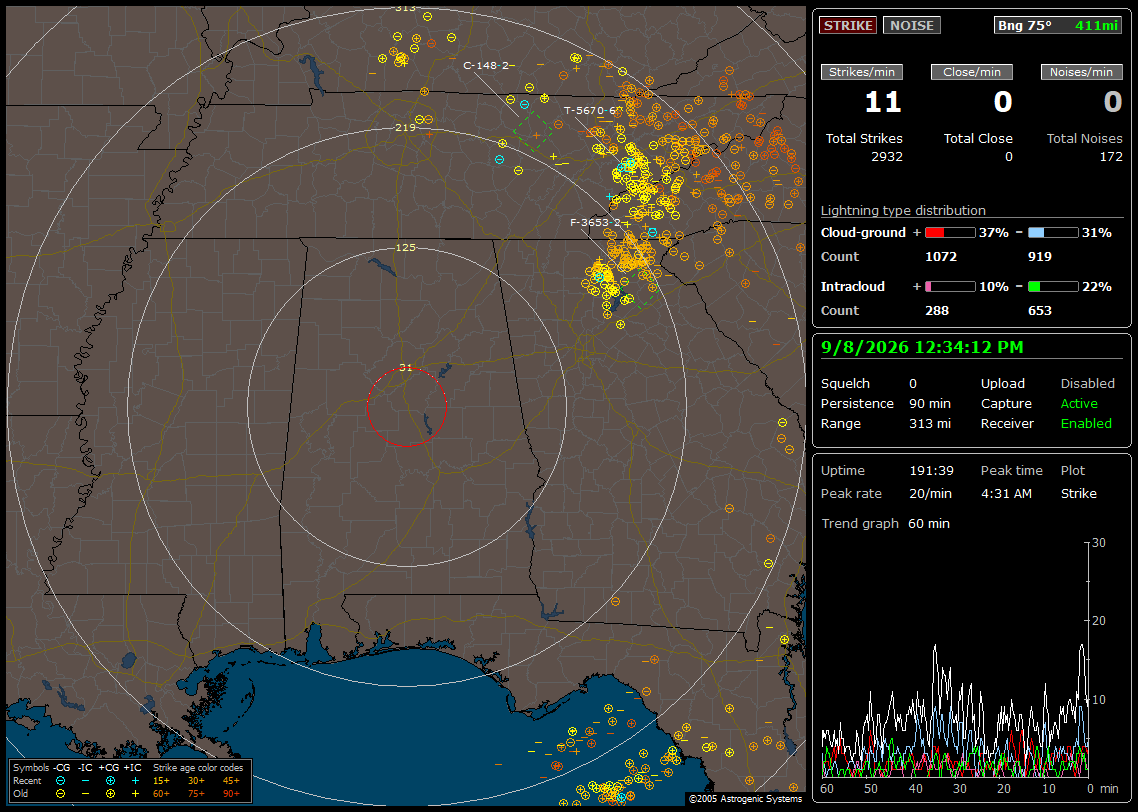Click the positive cloud-ground red bar
The image size is (1138, 812).
tap(950, 233)
